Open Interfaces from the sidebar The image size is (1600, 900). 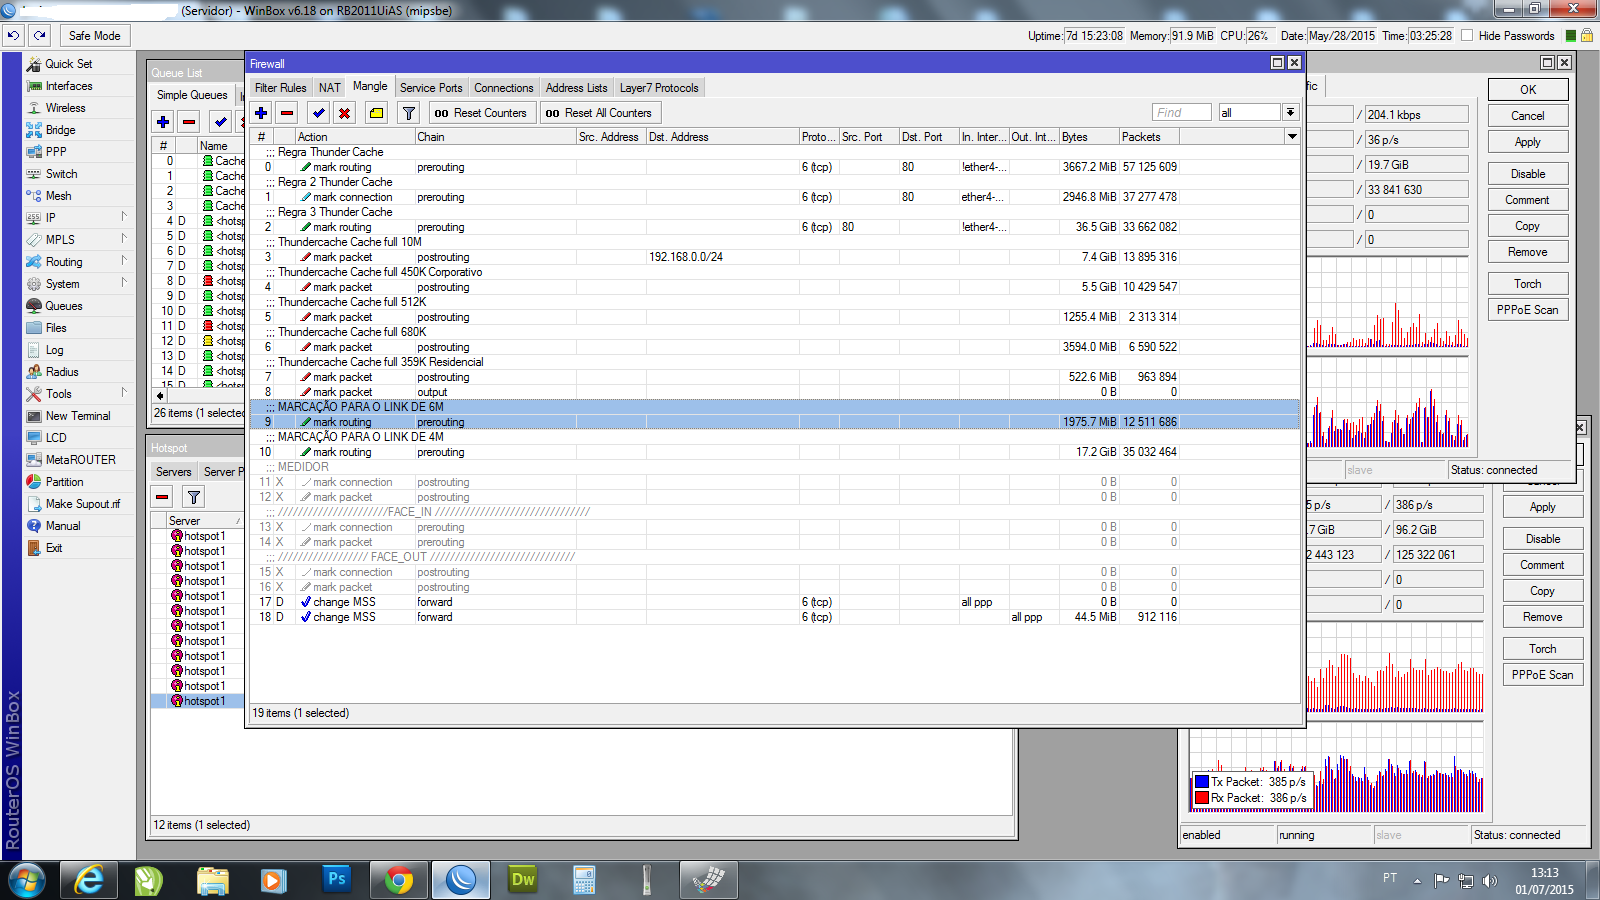[69, 86]
